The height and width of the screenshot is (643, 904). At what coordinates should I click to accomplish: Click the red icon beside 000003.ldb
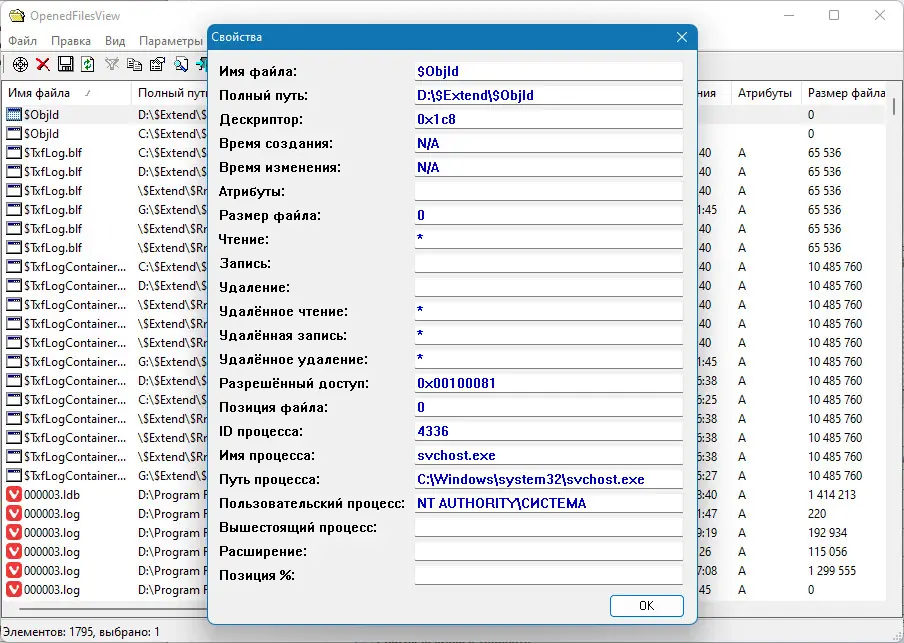pos(14,494)
